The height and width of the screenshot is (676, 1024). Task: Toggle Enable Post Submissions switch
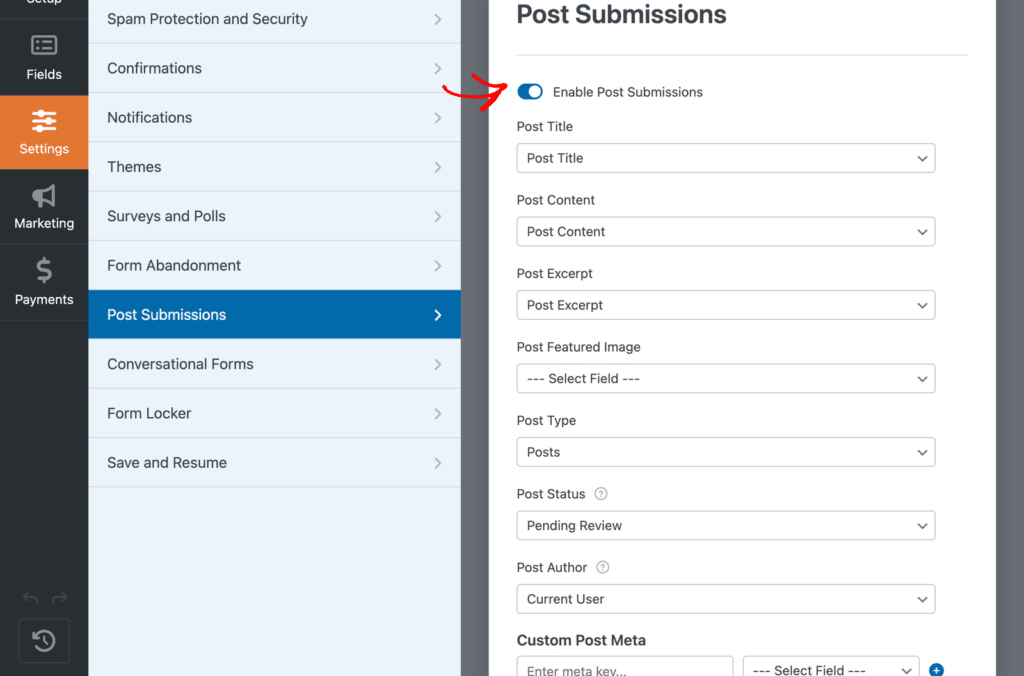tap(530, 91)
